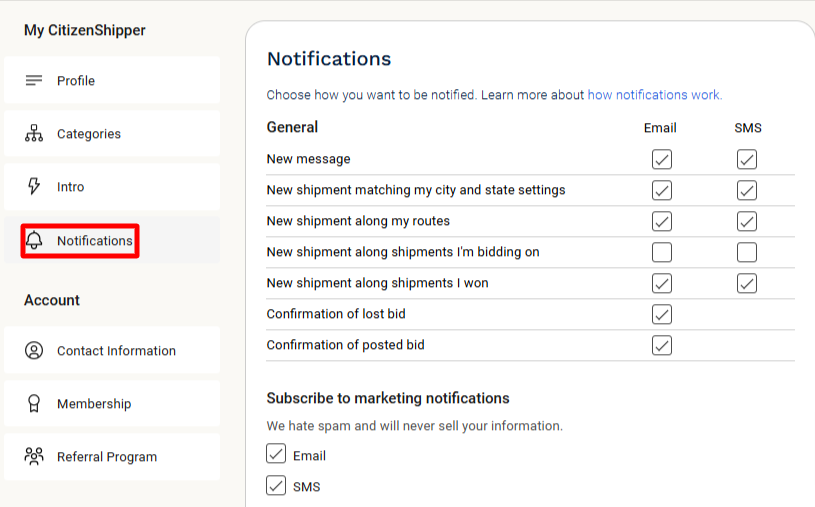Toggle Email for Confirmation of posted bid
The image size is (815, 507).
(662, 345)
